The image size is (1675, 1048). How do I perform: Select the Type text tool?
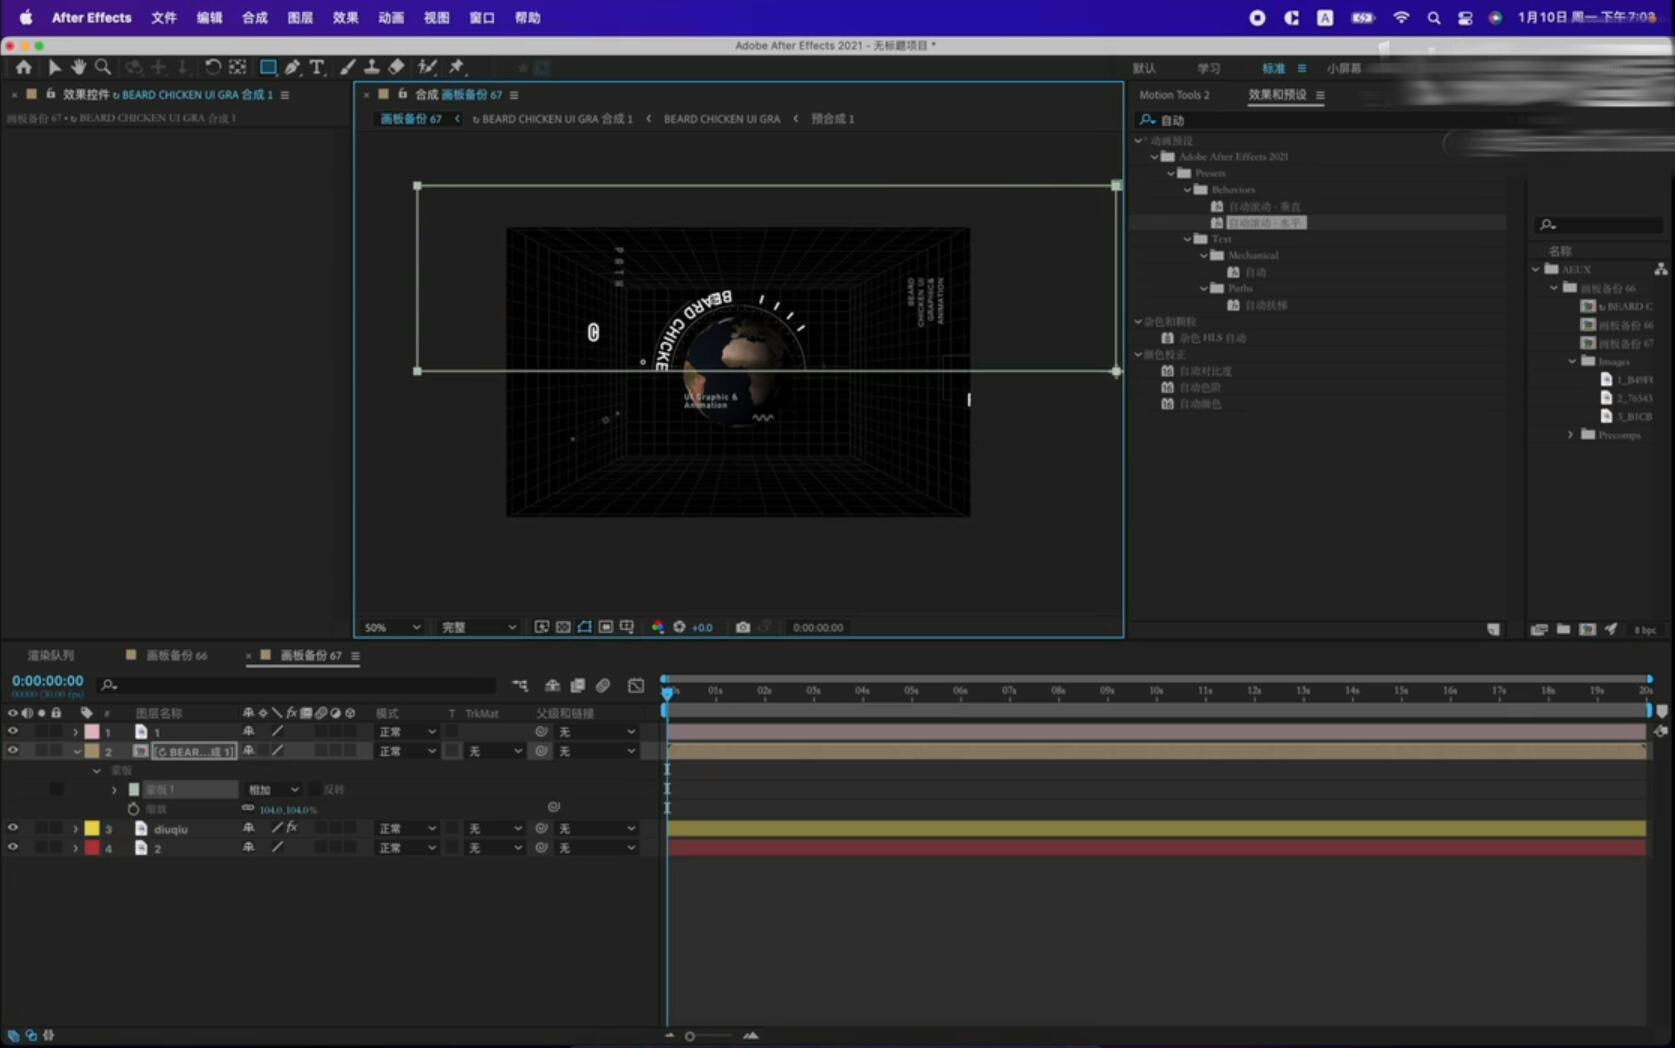coord(317,67)
